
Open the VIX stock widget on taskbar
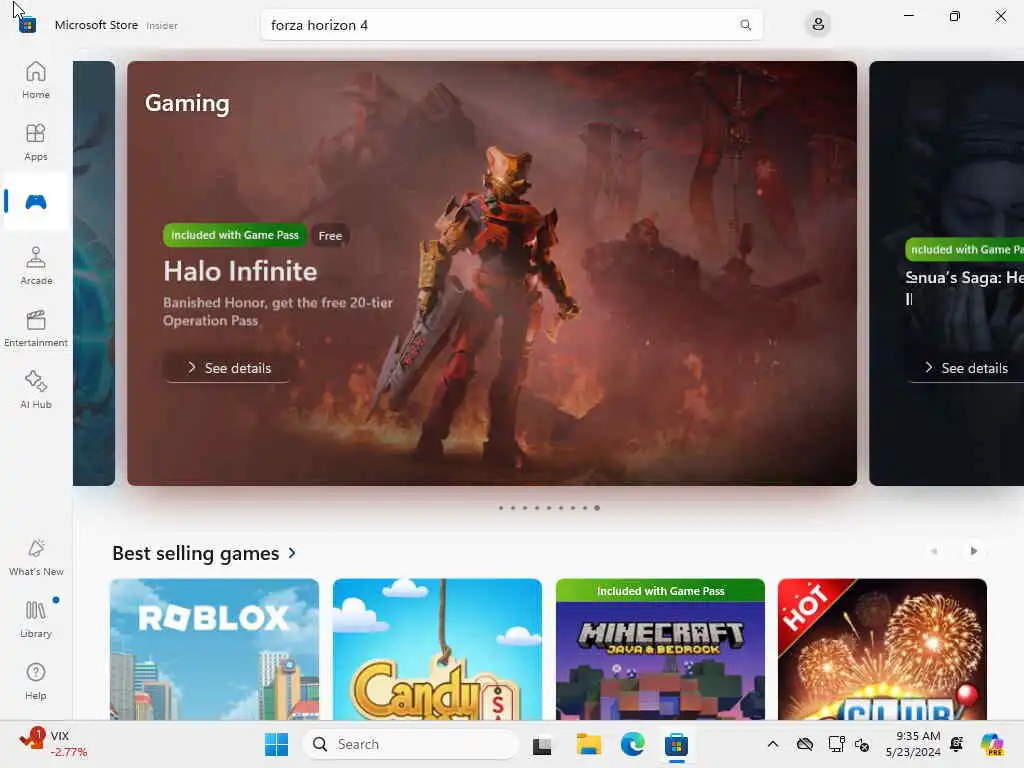click(x=52, y=744)
